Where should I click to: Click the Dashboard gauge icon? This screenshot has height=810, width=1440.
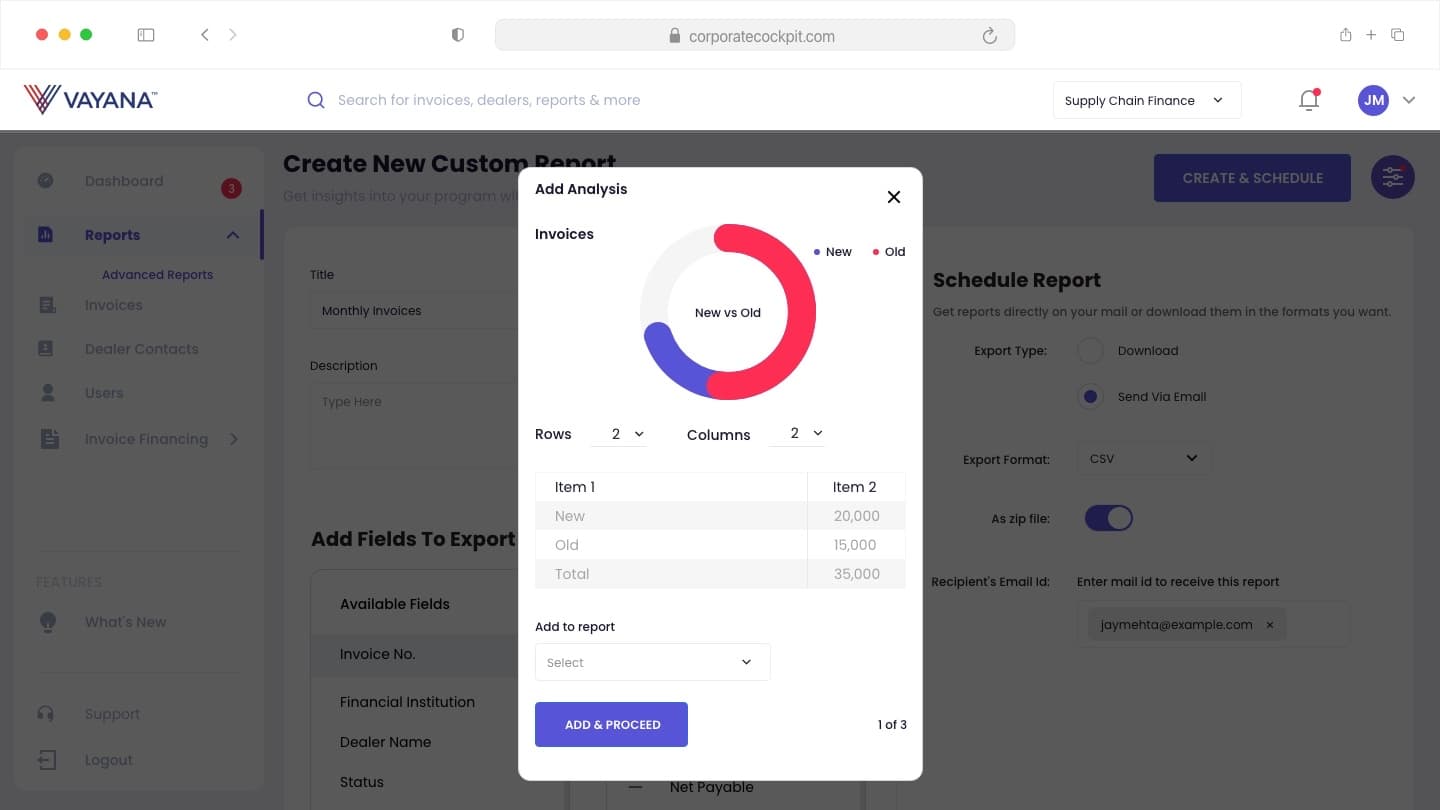(x=45, y=181)
